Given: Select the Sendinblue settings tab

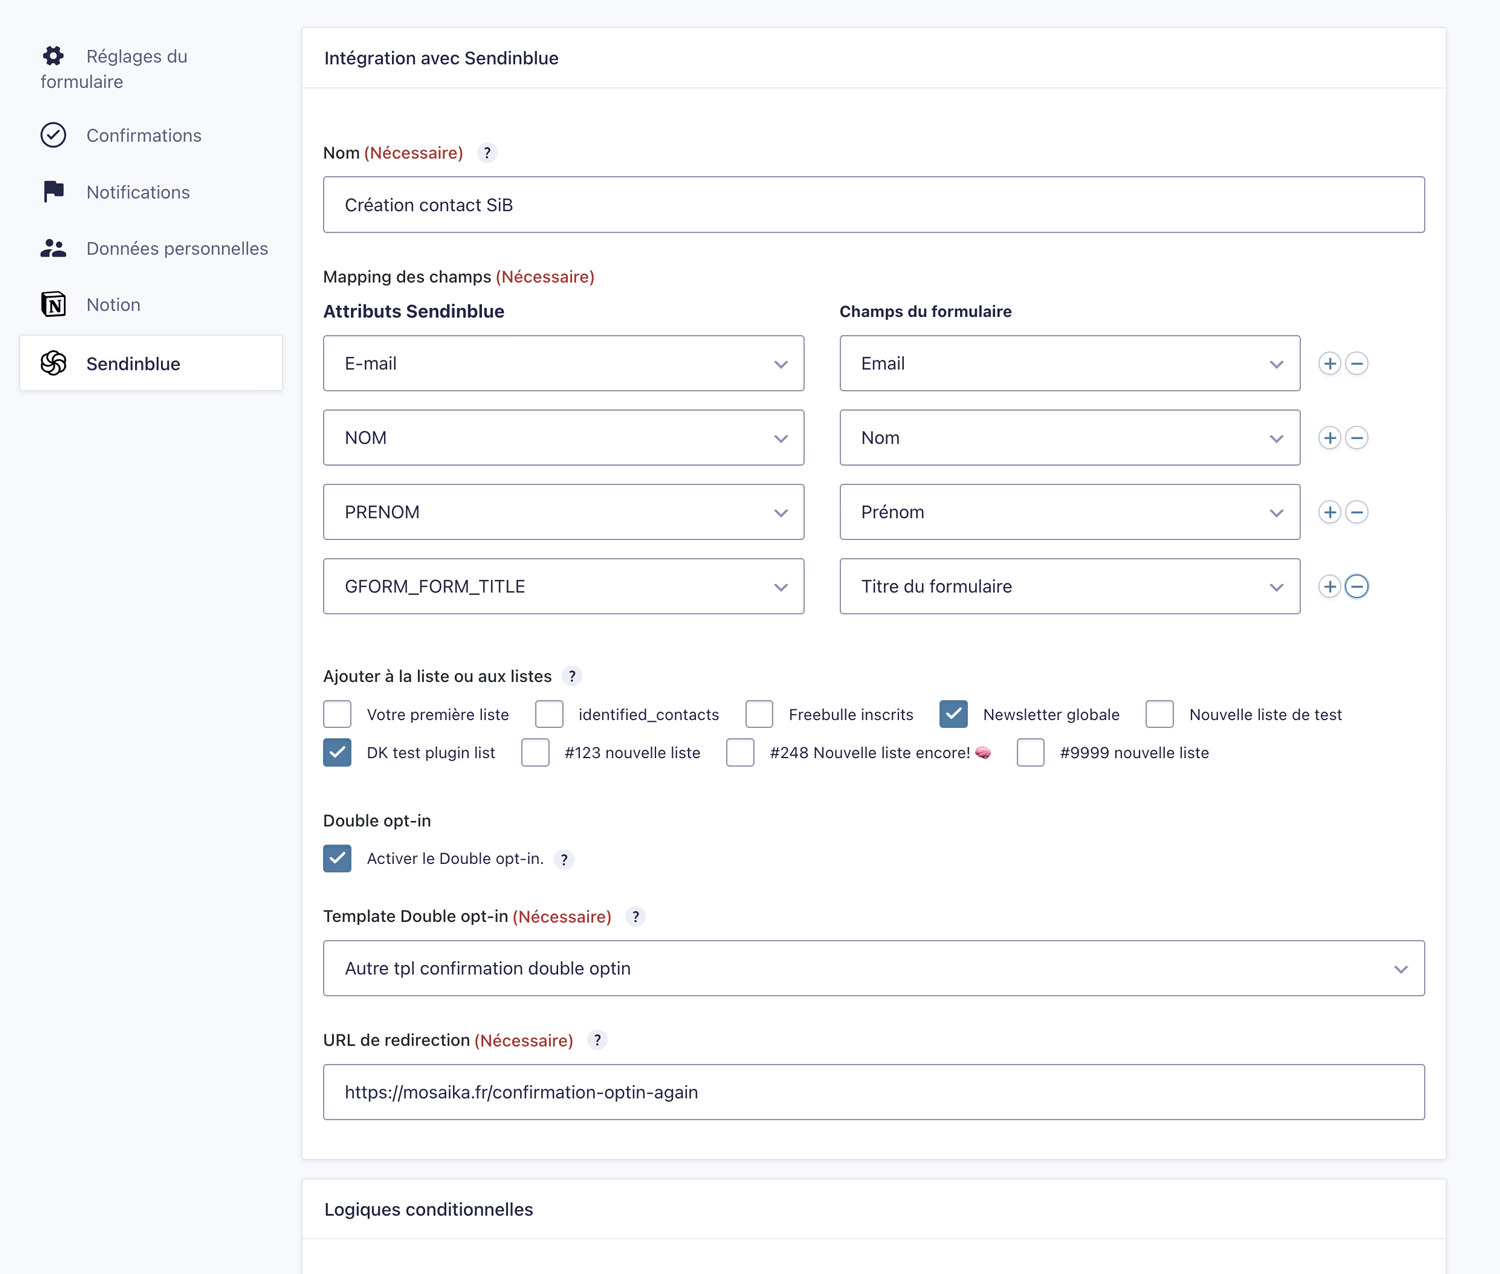Looking at the screenshot, I should click(151, 363).
